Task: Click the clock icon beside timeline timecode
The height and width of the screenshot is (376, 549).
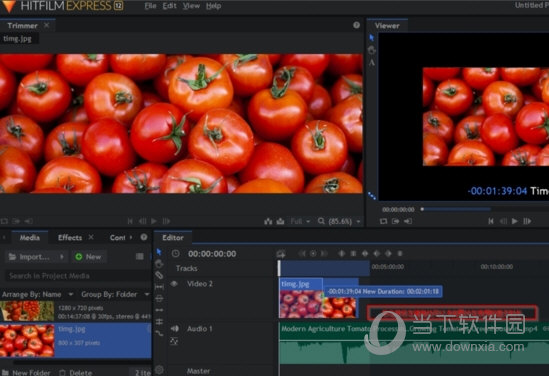Action: 175,253
